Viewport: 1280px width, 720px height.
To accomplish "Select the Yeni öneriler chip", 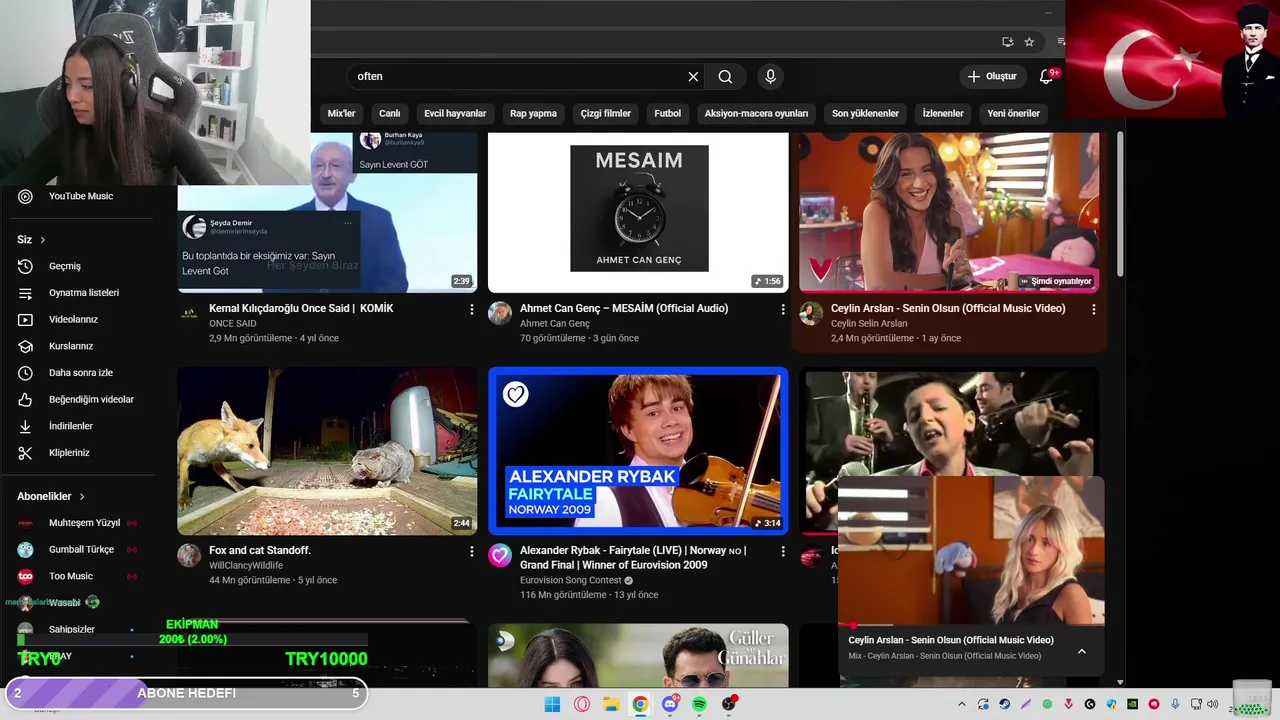I will 1013,113.
